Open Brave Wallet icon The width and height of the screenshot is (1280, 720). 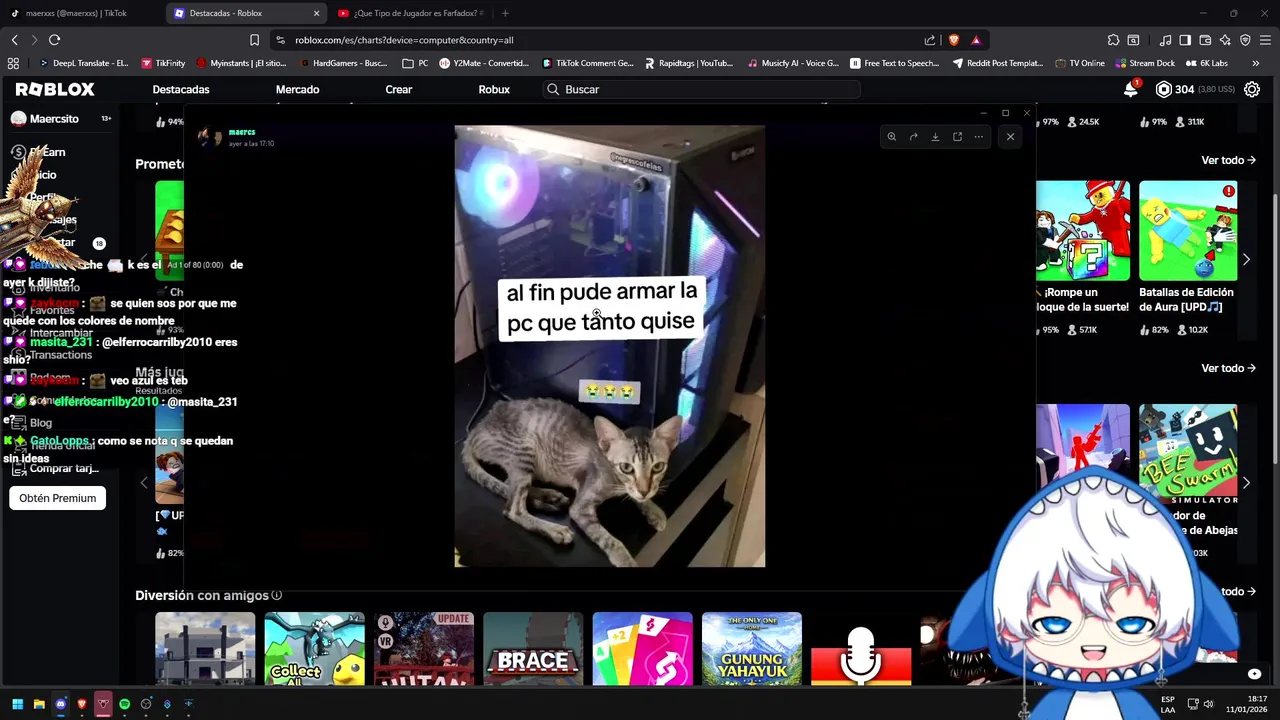(1205, 40)
